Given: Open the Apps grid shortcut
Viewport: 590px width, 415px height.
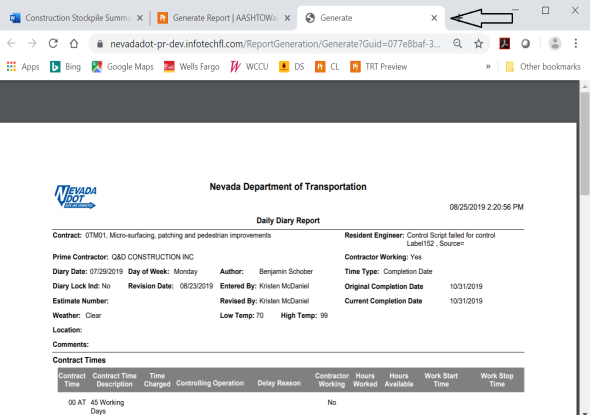Looking at the screenshot, I should (23, 67).
